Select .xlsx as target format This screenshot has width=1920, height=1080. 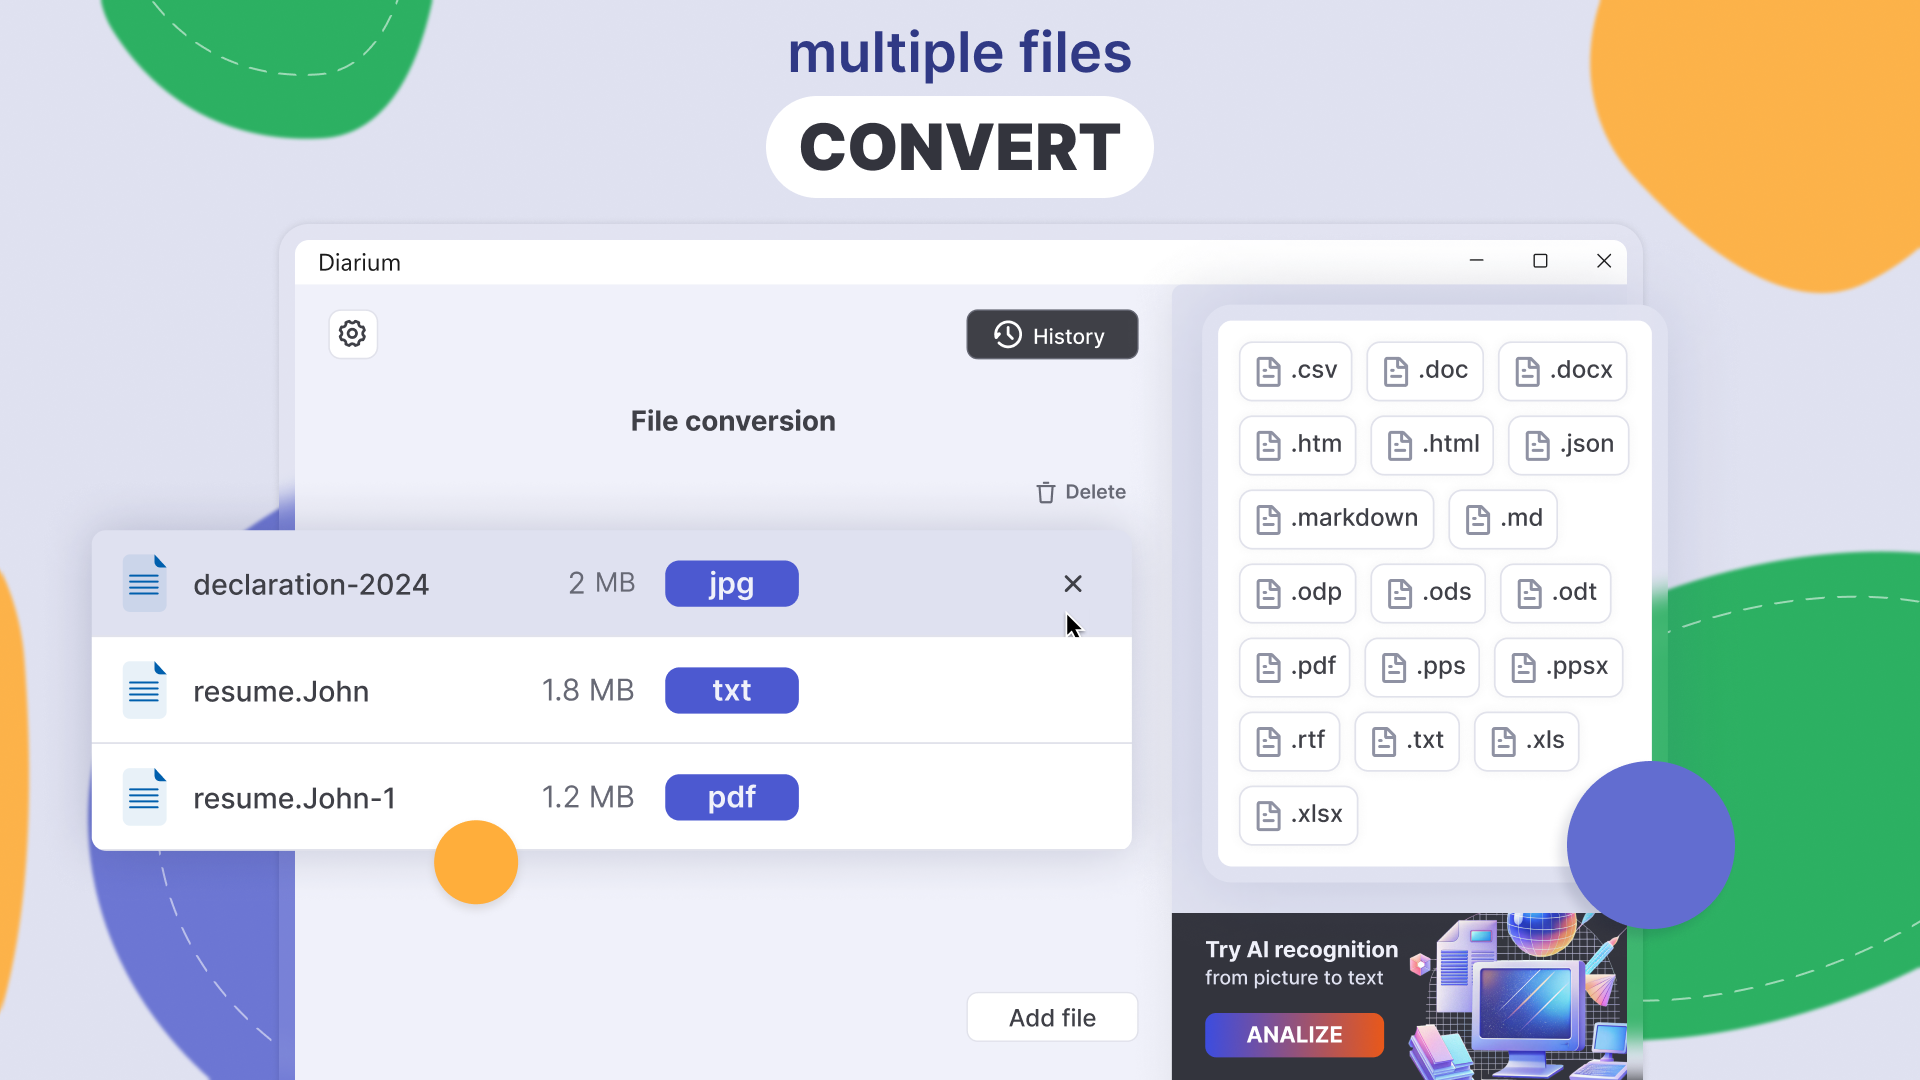(x=1299, y=815)
